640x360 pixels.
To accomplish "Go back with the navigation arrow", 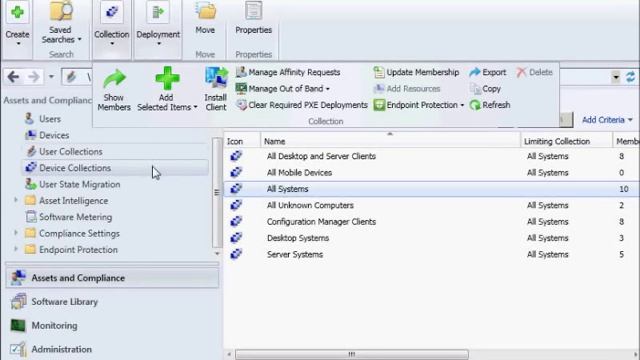I will click(13, 77).
